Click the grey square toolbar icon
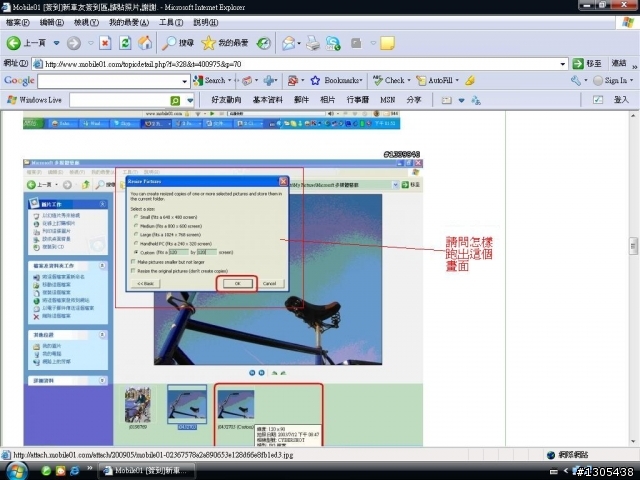 356,43
